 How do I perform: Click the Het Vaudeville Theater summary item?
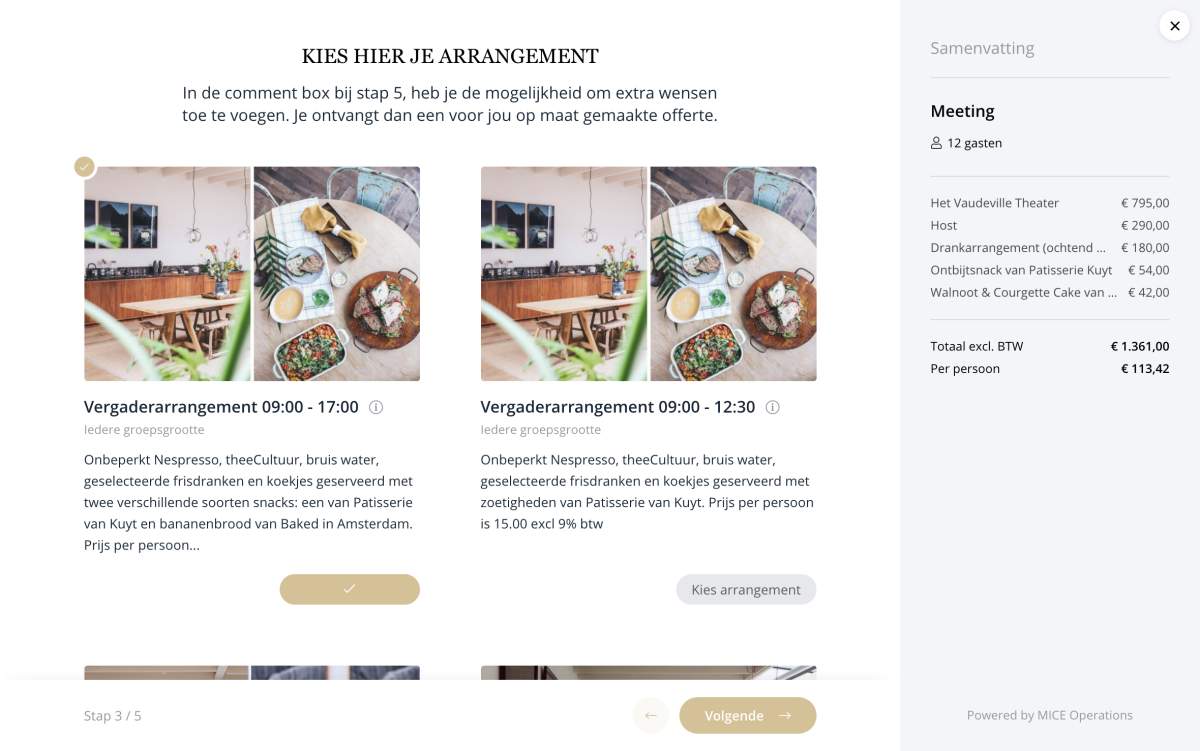[x=1050, y=203]
